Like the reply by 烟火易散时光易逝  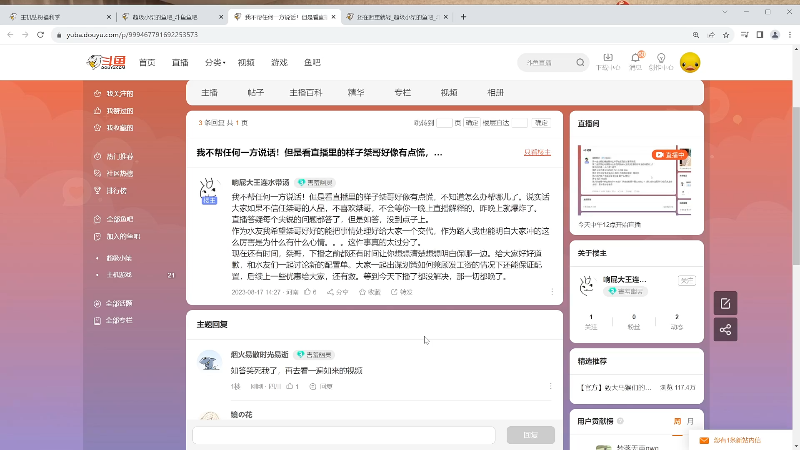tap(293, 386)
